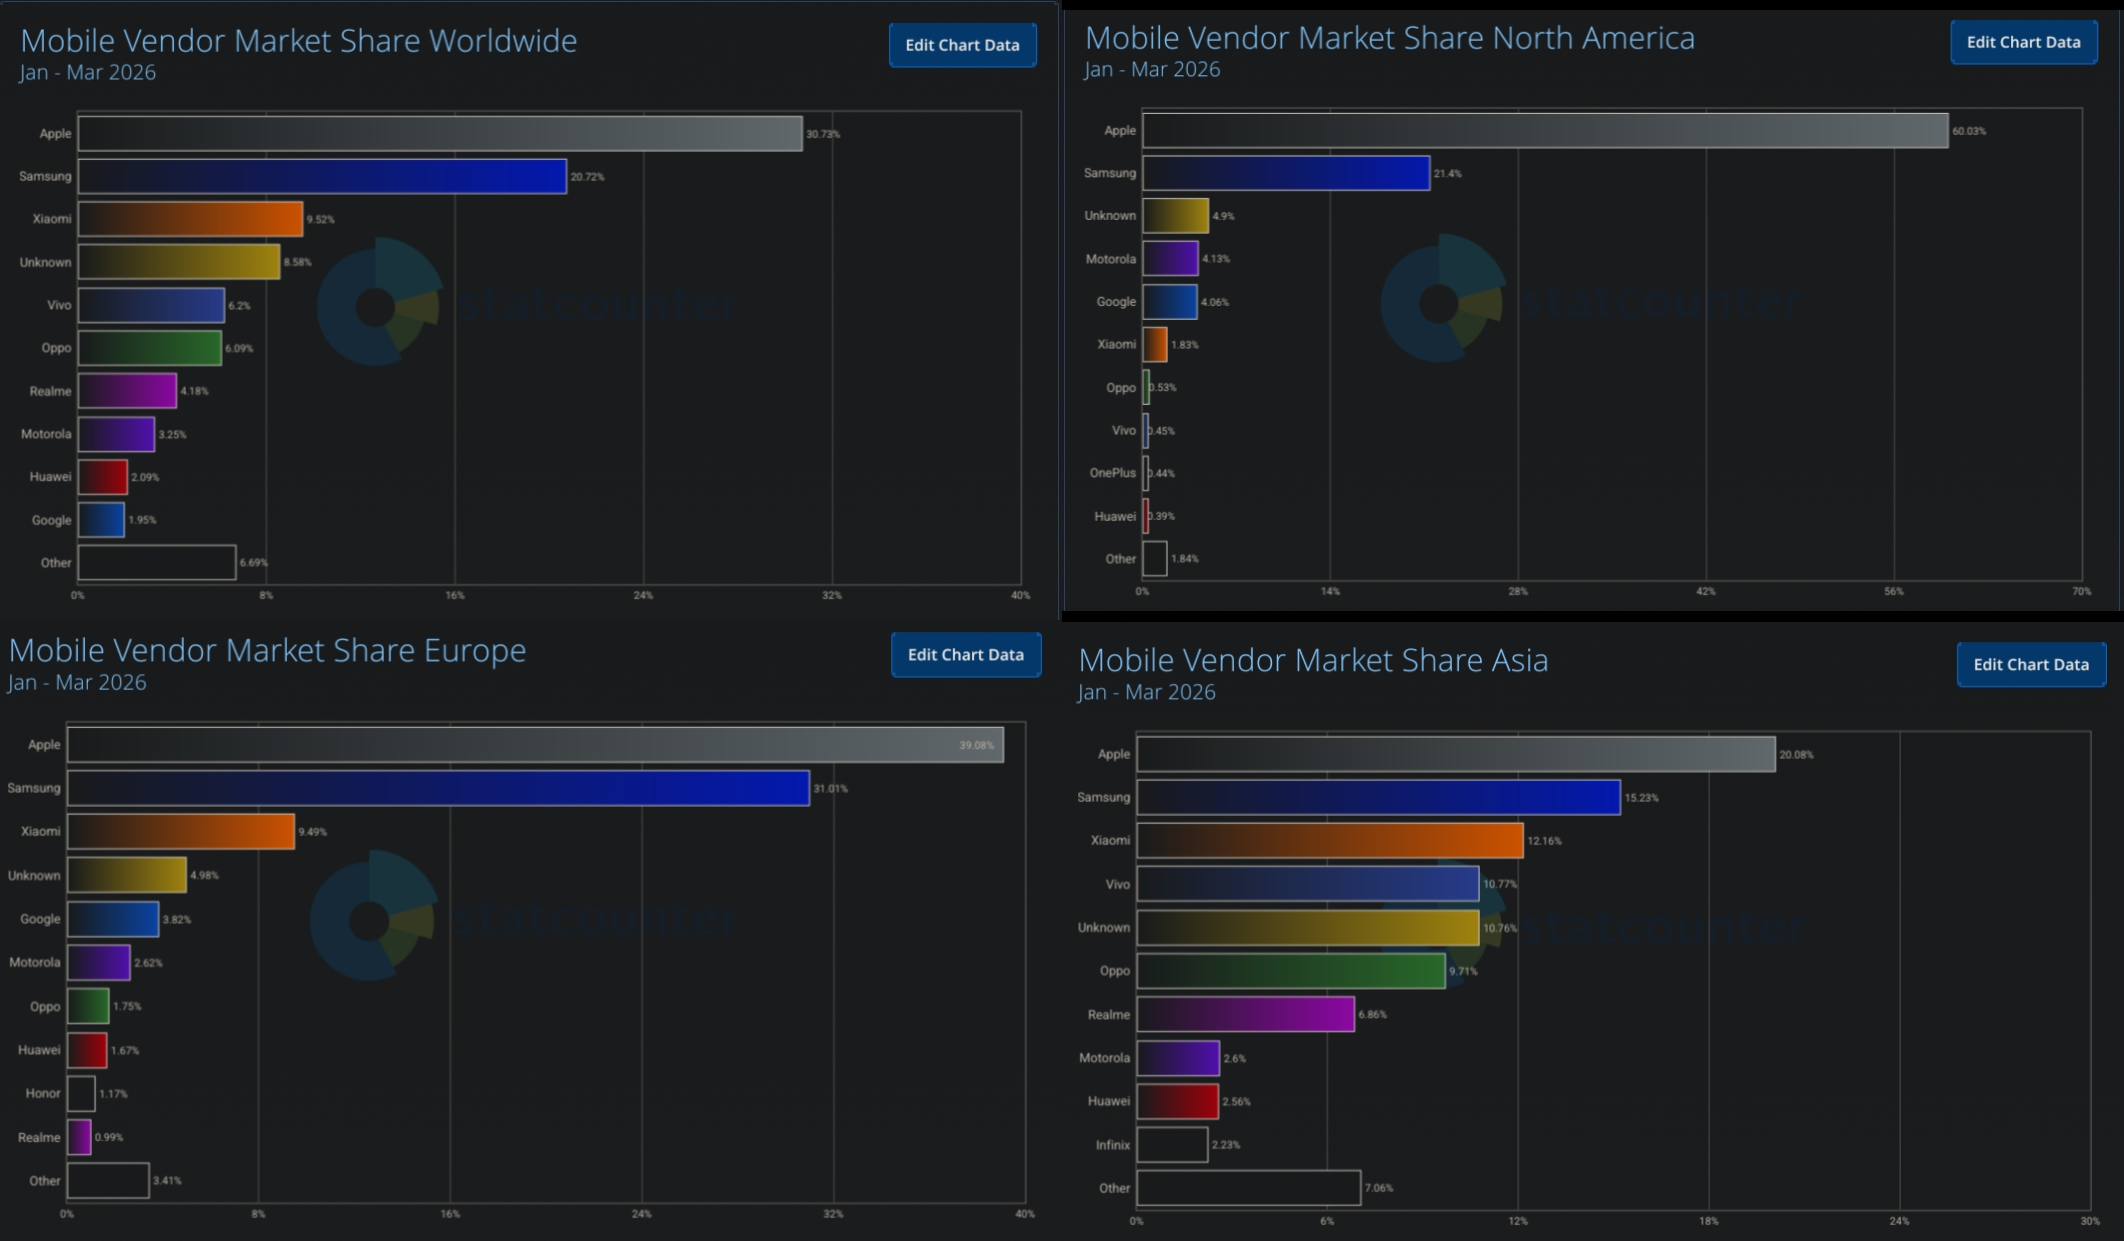2124x1241 pixels.
Task: Select Samsung bar in North America chart
Action: (1286, 173)
